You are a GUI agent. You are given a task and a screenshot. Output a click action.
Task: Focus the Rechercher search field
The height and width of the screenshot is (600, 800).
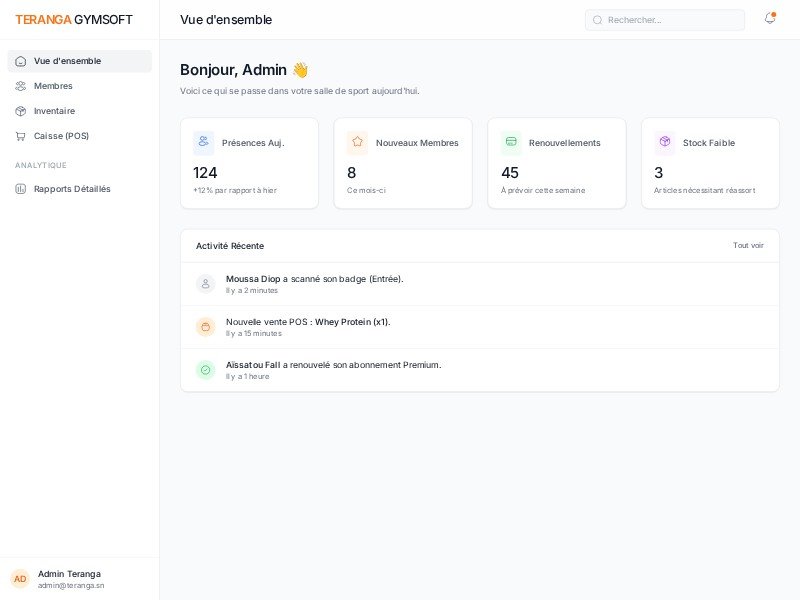click(x=670, y=20)
